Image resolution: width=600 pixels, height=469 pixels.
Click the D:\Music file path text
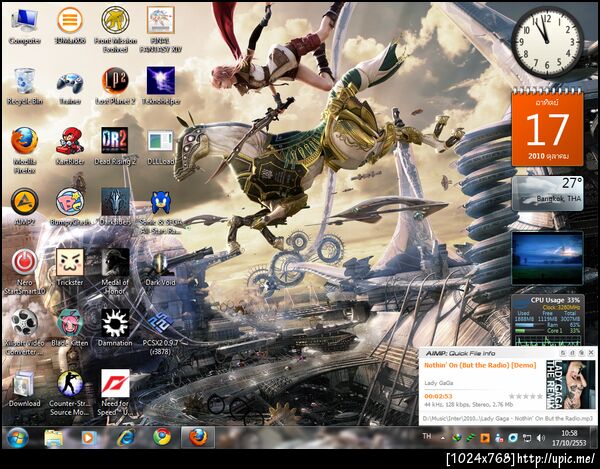coord(508,419)
